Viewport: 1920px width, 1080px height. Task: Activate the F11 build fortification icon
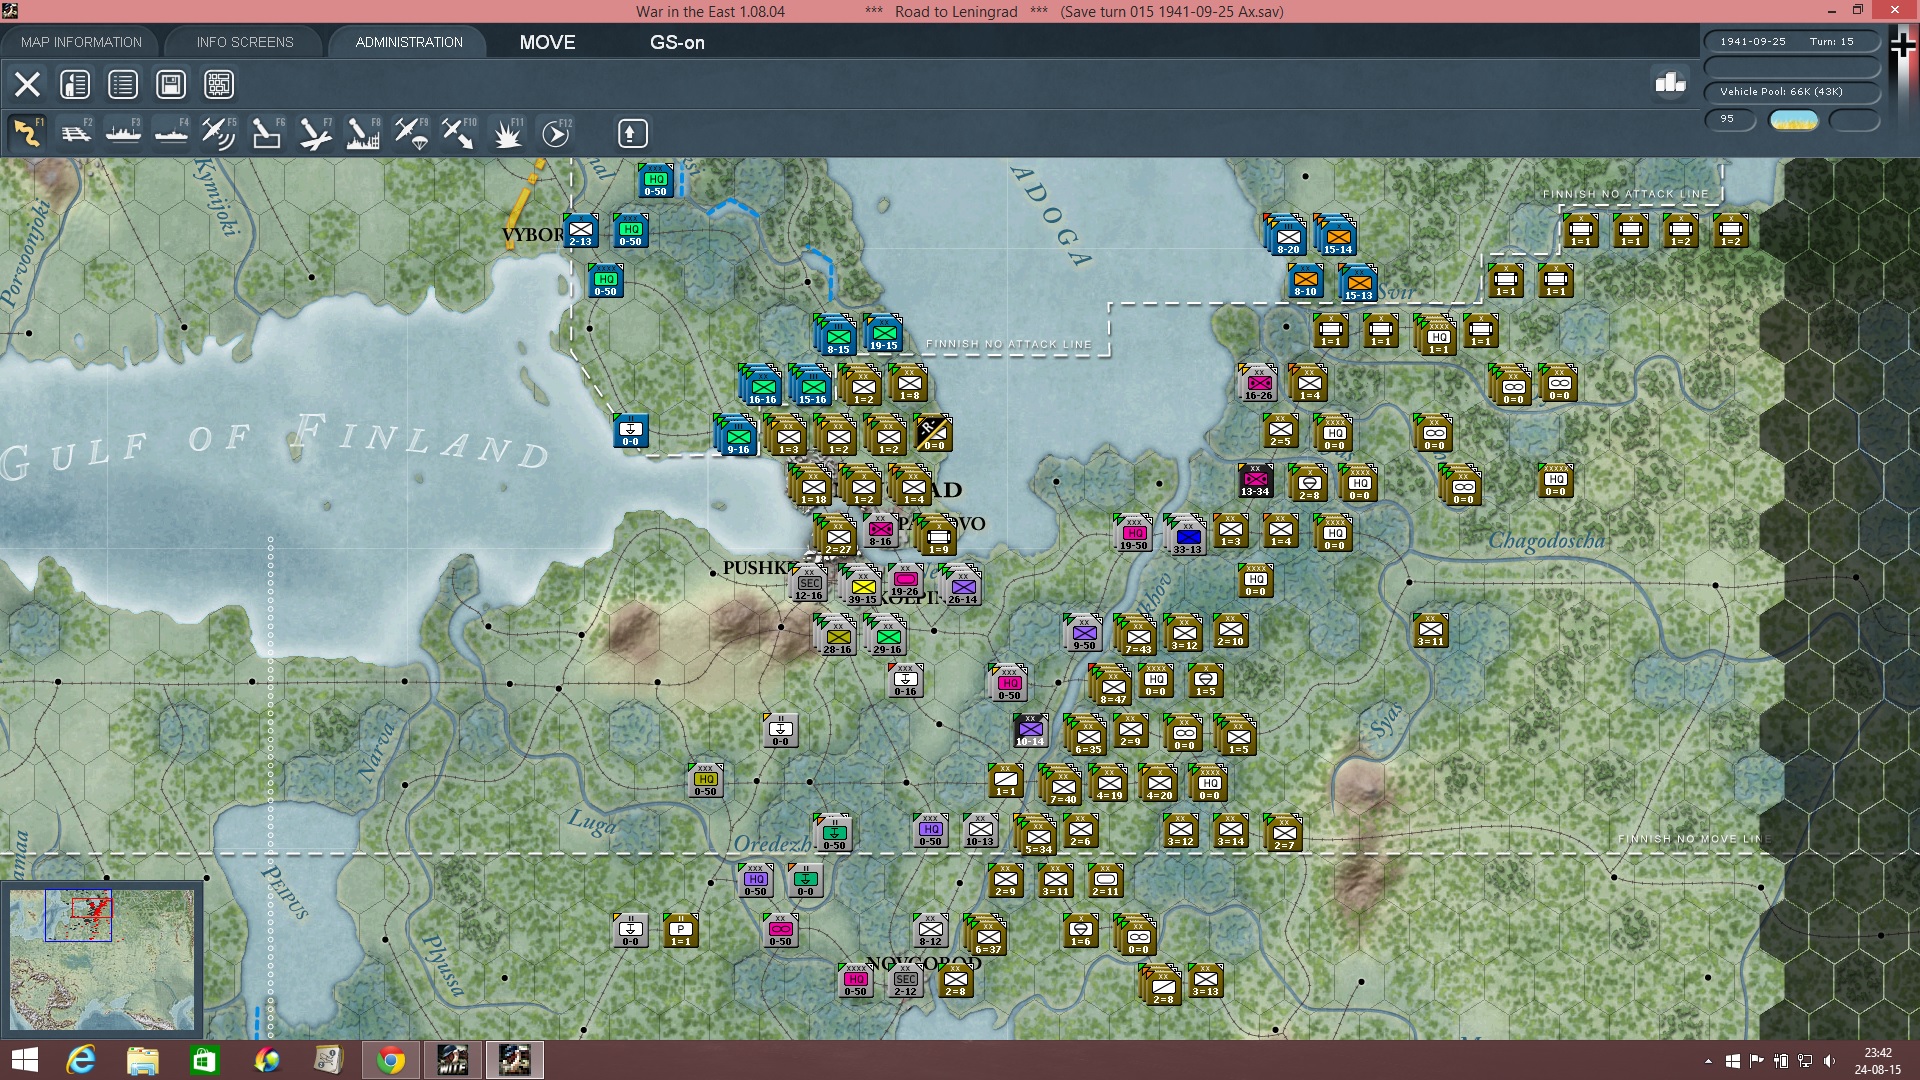tap(507, 133)
